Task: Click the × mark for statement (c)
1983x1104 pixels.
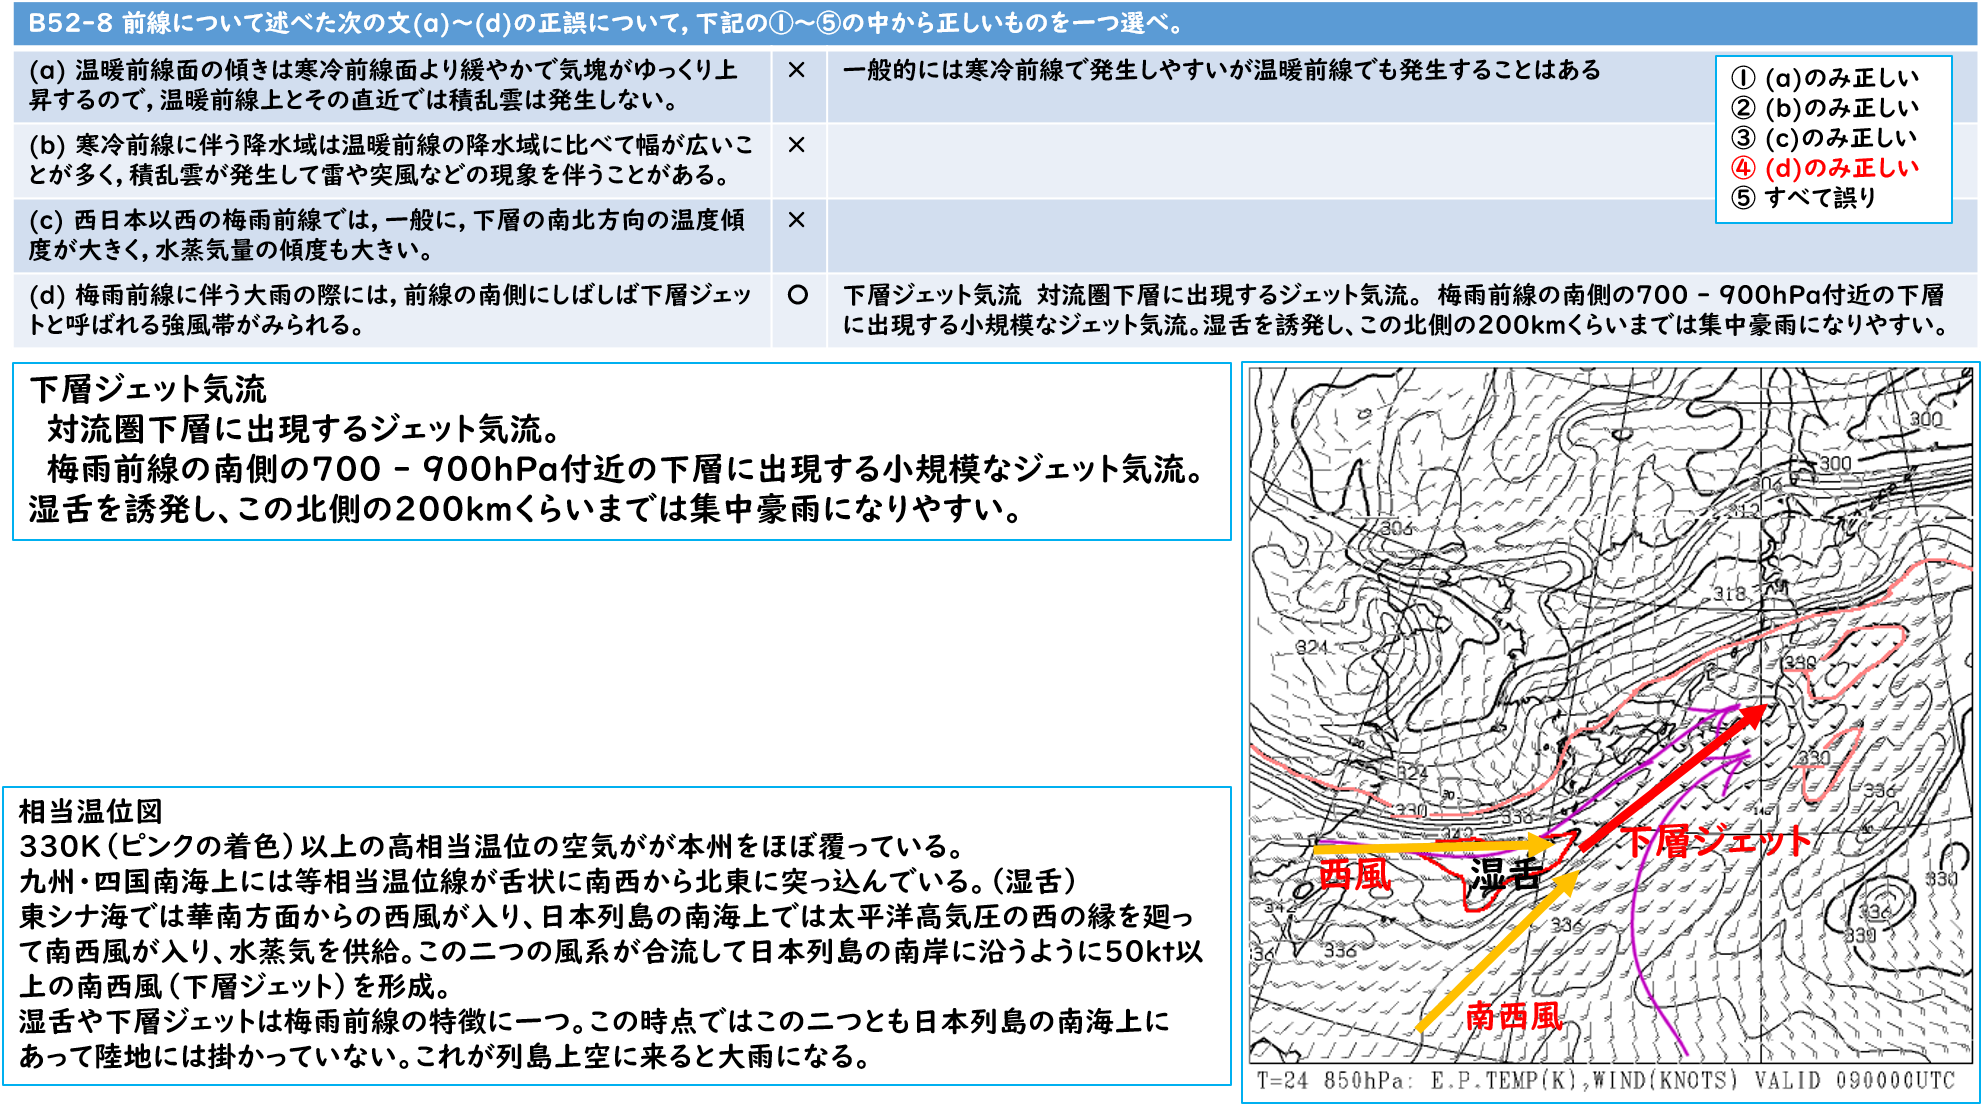Action: click(x=797, y=221)
